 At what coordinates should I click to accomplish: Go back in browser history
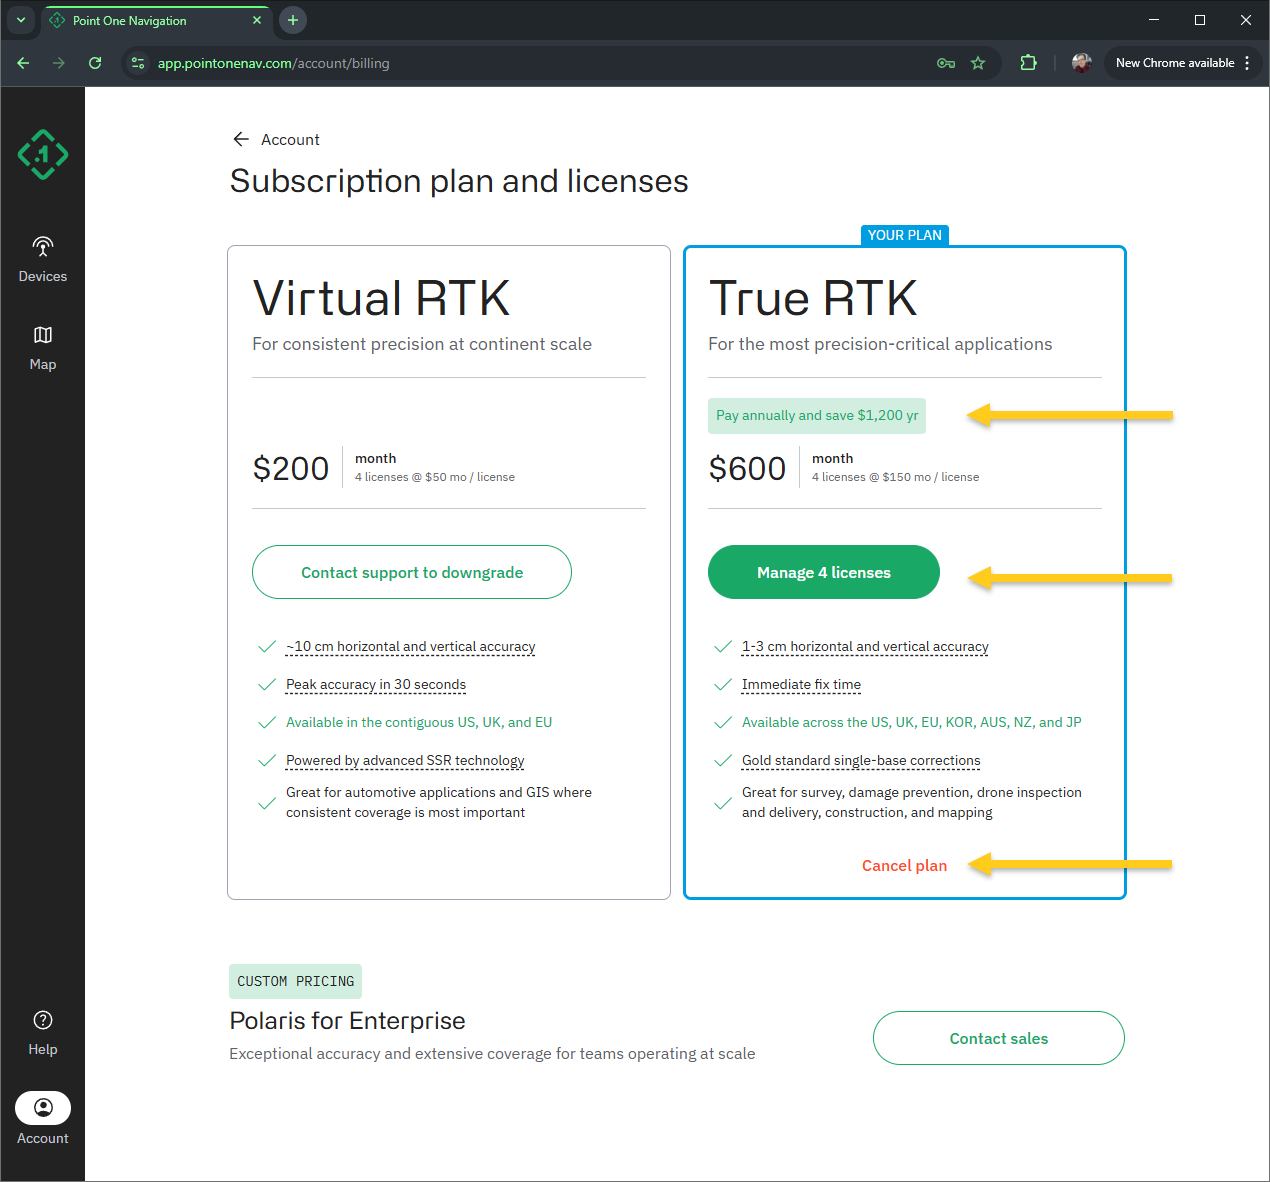coord(23,63)
